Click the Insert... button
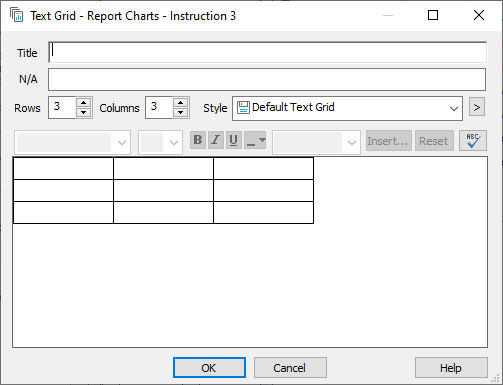 tap(389, 141)
